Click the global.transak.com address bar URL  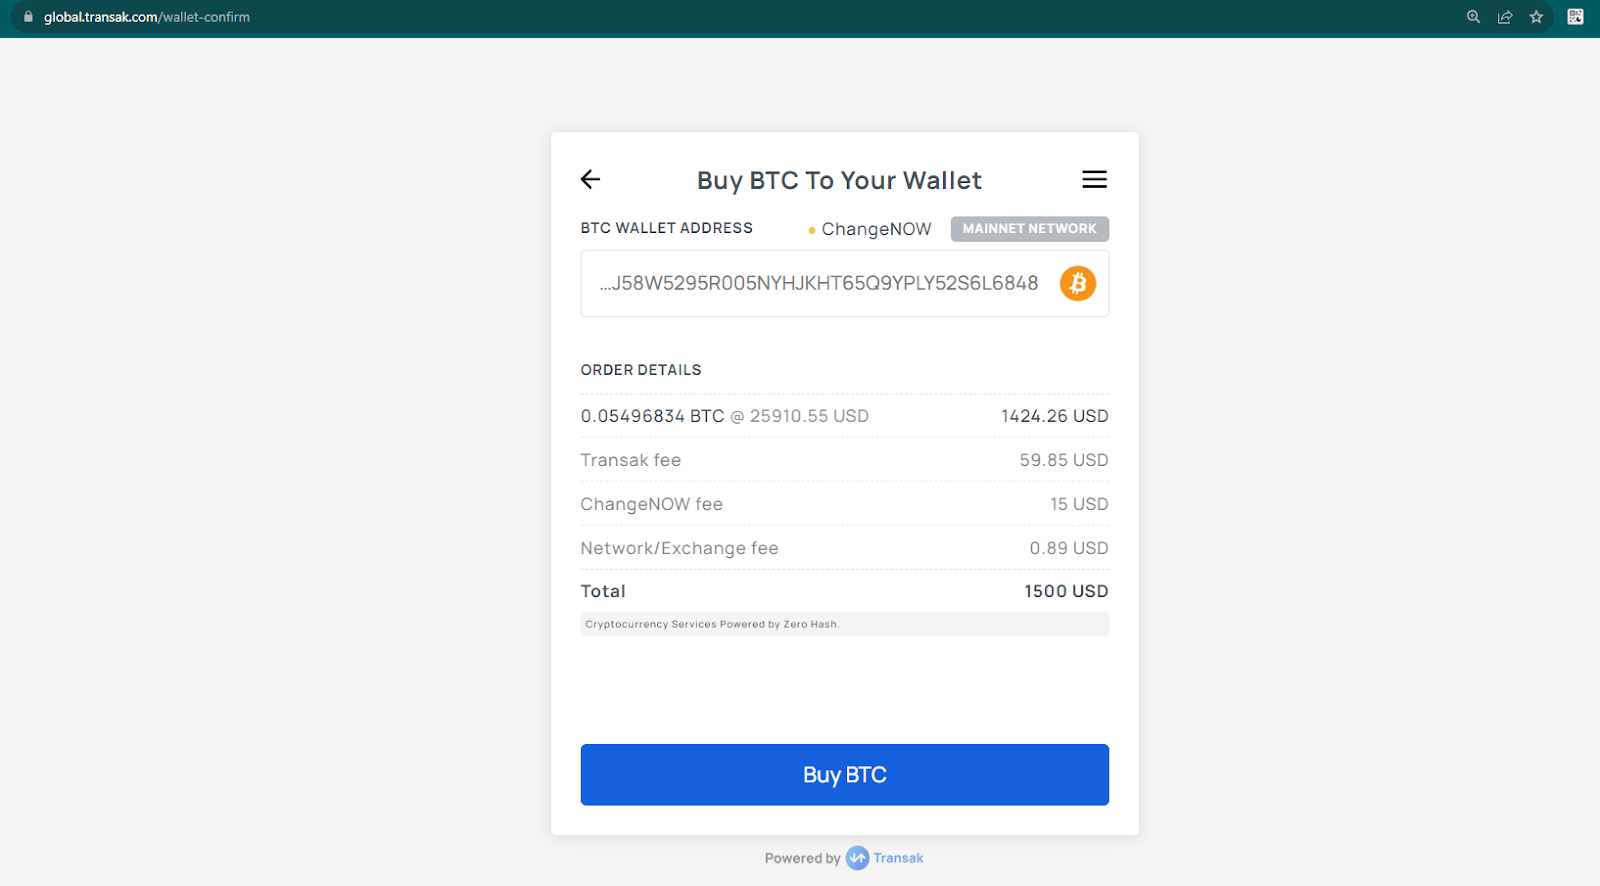tap(147, 17)
